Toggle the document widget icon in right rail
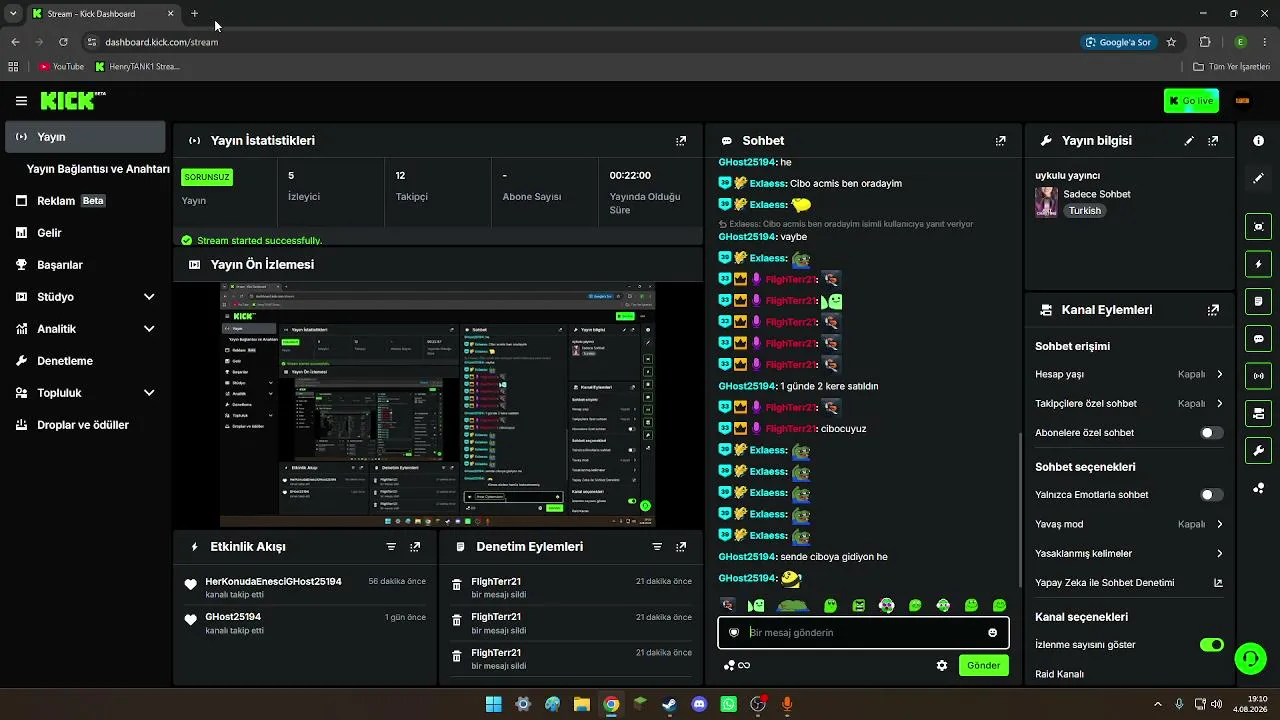1280x720 pixels. [x=1258, y=301]
